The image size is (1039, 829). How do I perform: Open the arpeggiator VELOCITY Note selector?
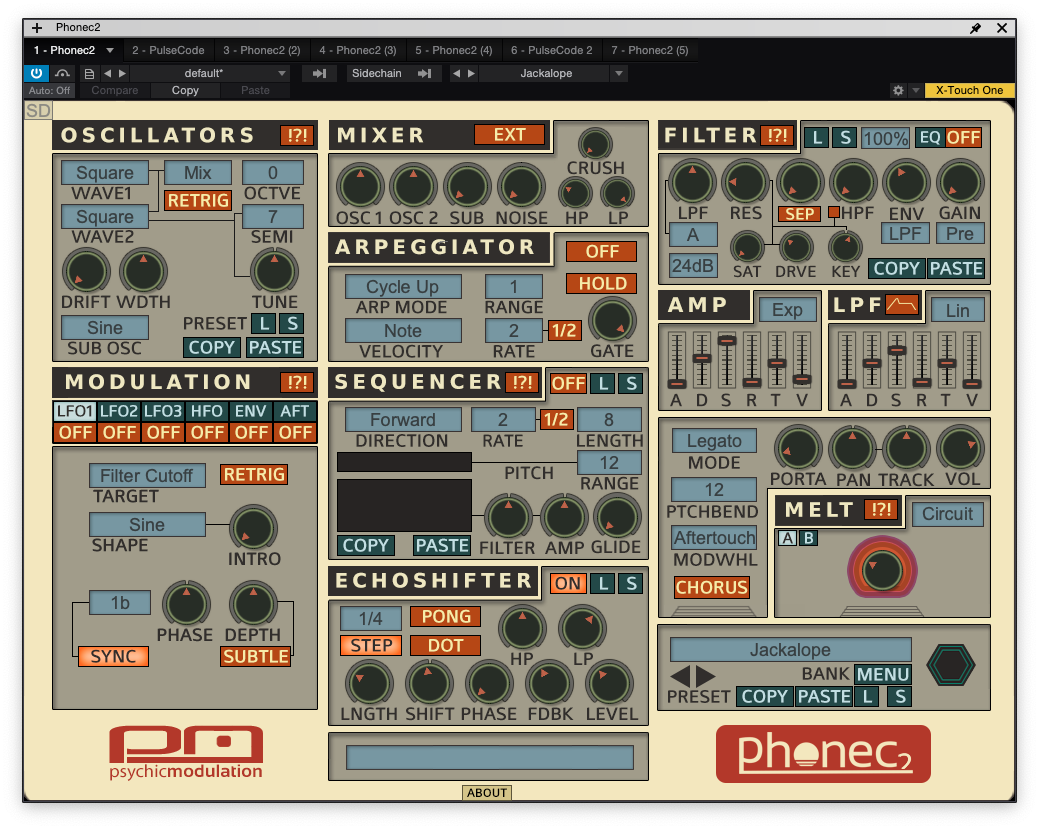point(403,331)
